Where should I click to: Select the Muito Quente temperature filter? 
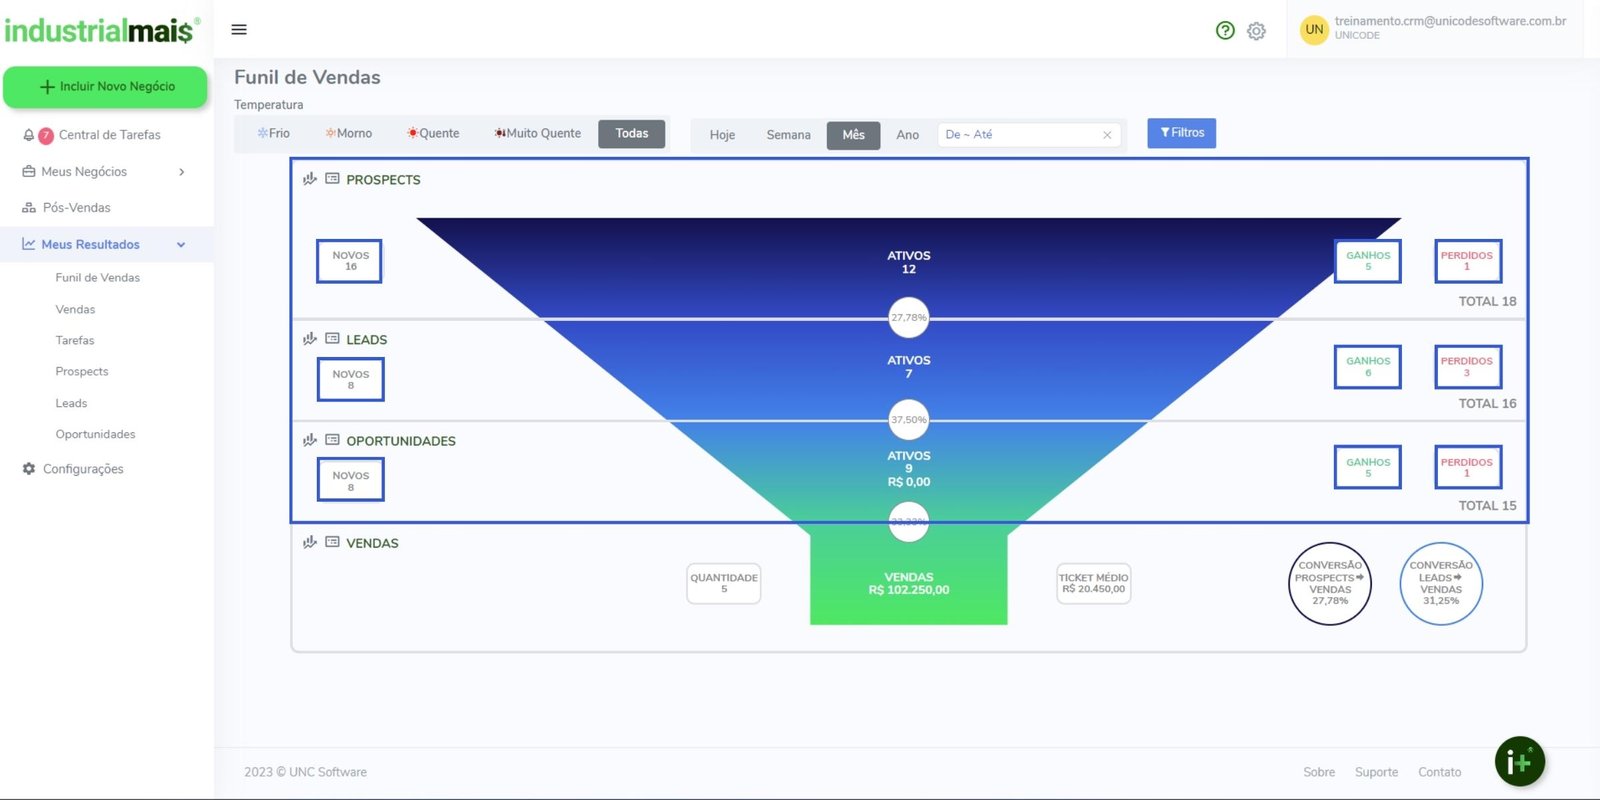click(537, 134)
